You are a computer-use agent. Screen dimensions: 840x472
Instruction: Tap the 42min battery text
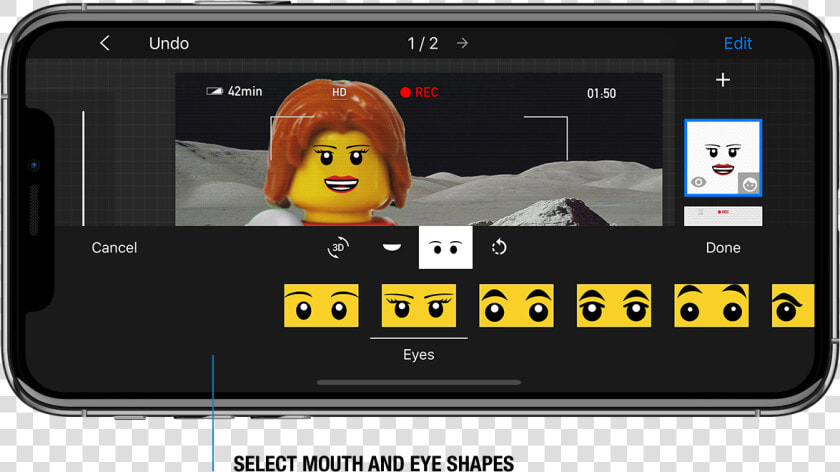[x=245, y=91]
